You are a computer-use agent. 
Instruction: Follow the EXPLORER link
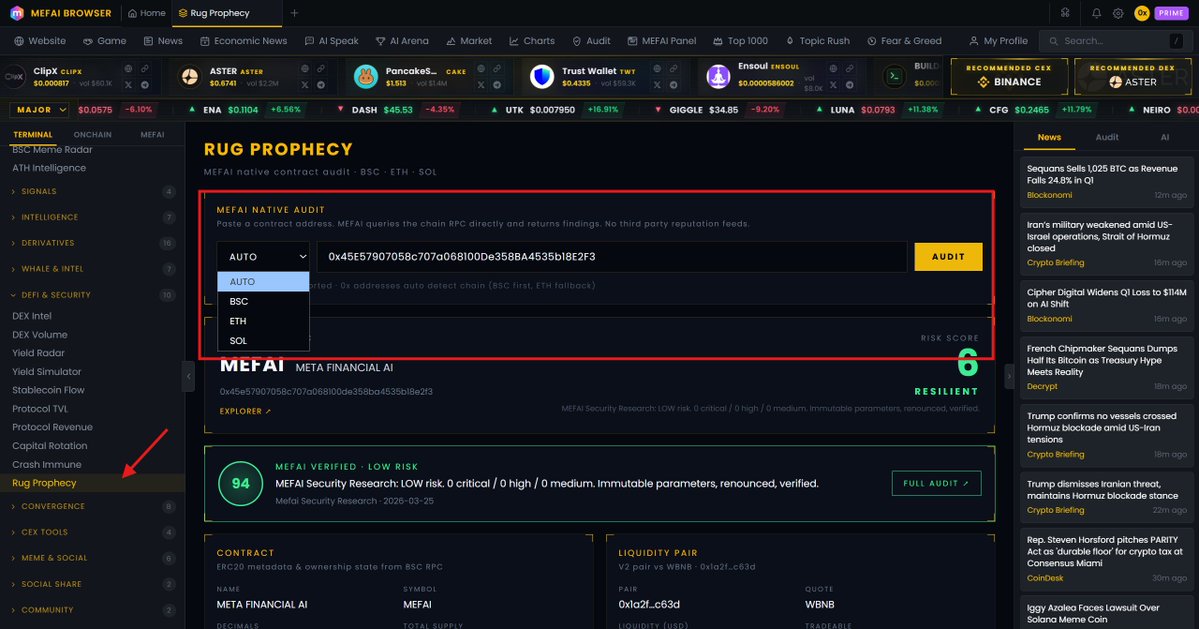[245, 411]
